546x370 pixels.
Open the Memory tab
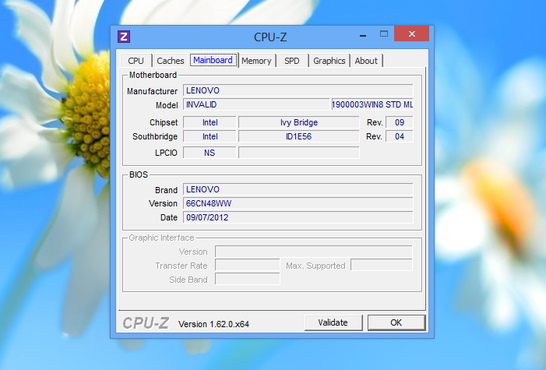256,61
